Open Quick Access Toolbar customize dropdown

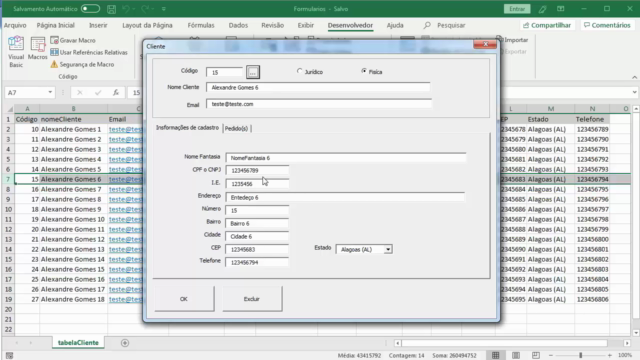pos(164,9)
